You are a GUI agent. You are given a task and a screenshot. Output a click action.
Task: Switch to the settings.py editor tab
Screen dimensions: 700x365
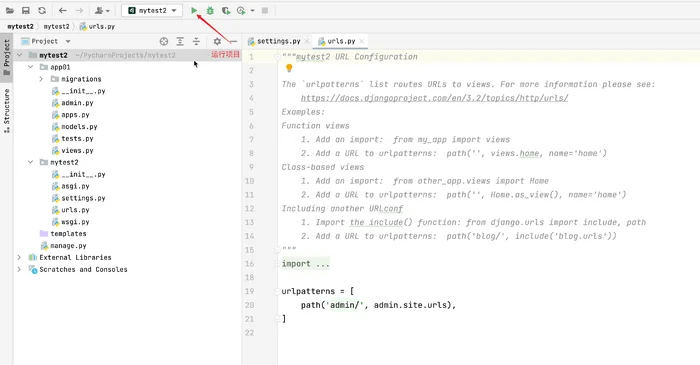[x=279, y=41]
